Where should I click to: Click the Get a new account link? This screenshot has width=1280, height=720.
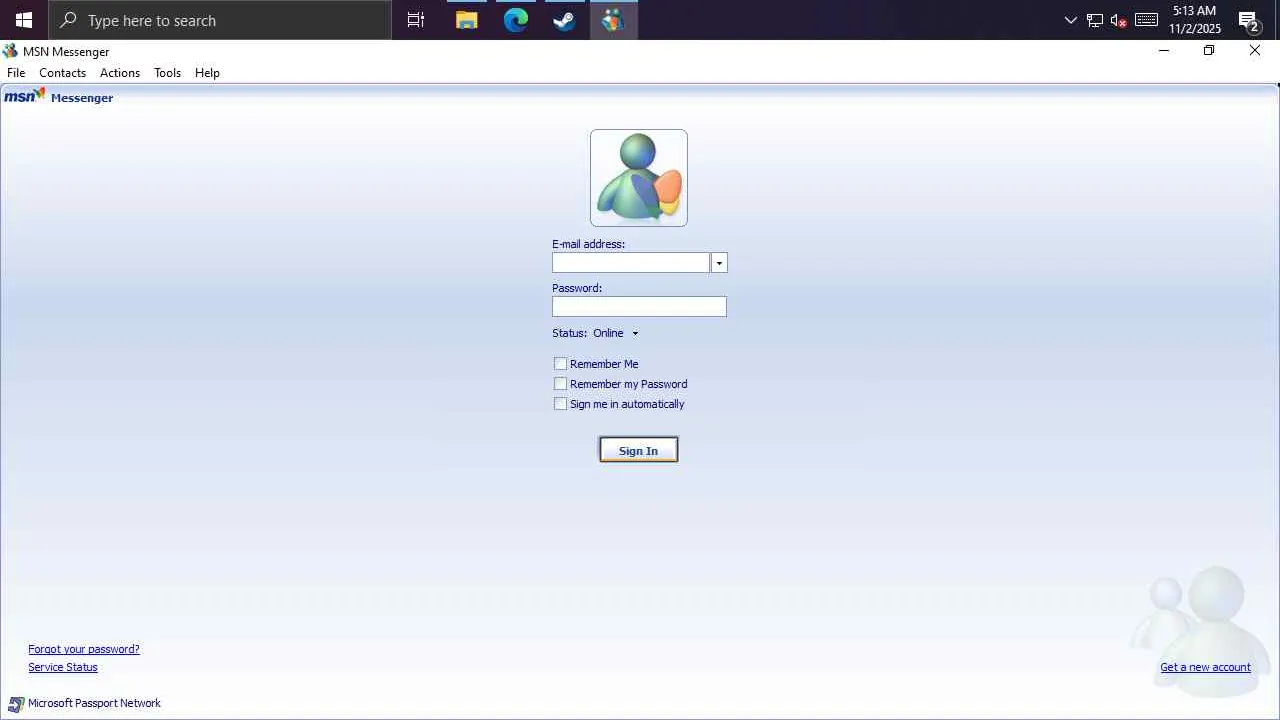[x=1205, y=667]
